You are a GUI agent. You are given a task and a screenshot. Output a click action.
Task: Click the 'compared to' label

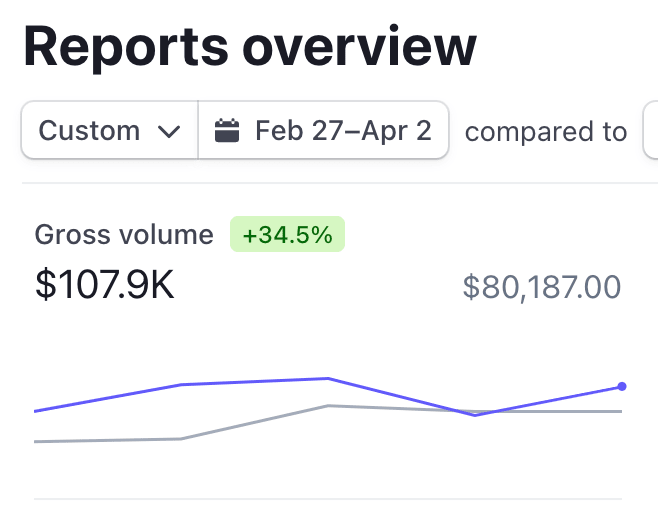(x=546, y=132)
